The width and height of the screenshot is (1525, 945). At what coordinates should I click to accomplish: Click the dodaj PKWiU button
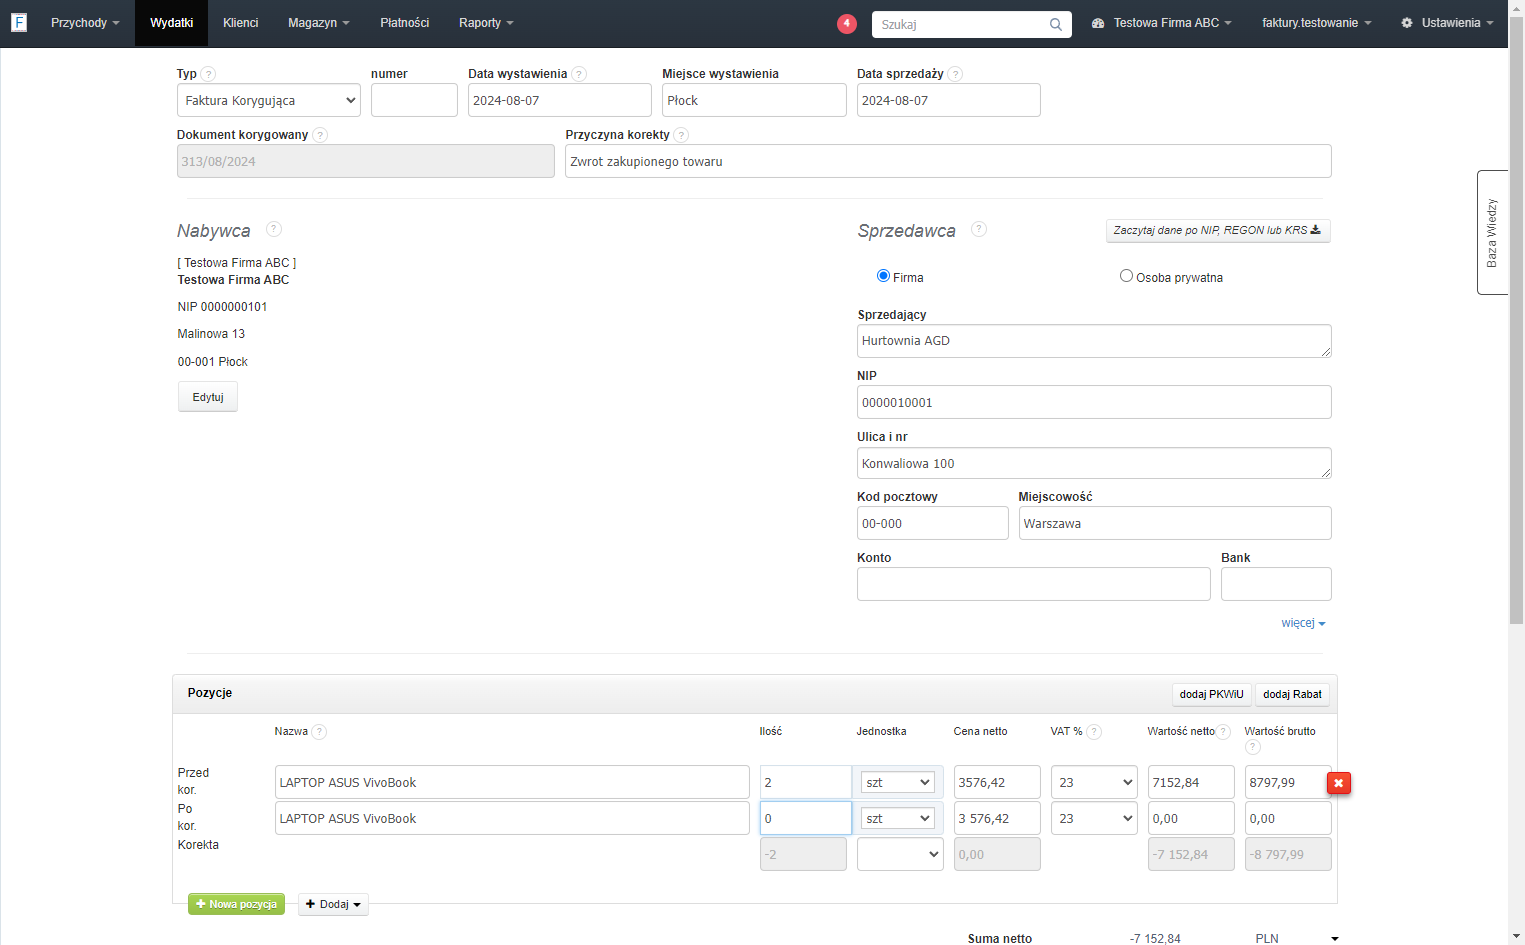tap(1211, 694)
